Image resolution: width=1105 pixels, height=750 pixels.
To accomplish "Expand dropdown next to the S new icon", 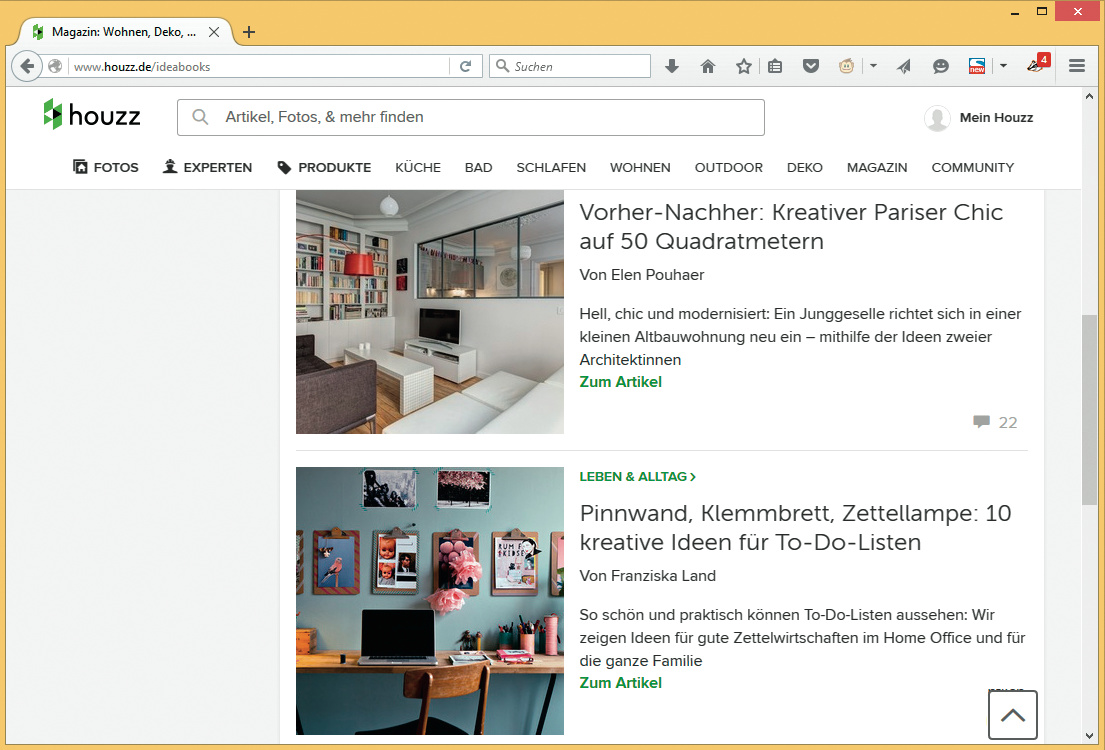I will click(1003, 67).
